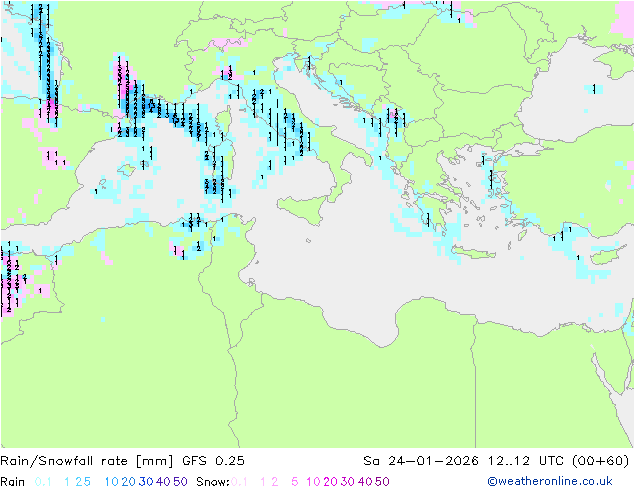Click the "Rain" legend label
This screenshot has height=490, width=634.
[13, 482]
